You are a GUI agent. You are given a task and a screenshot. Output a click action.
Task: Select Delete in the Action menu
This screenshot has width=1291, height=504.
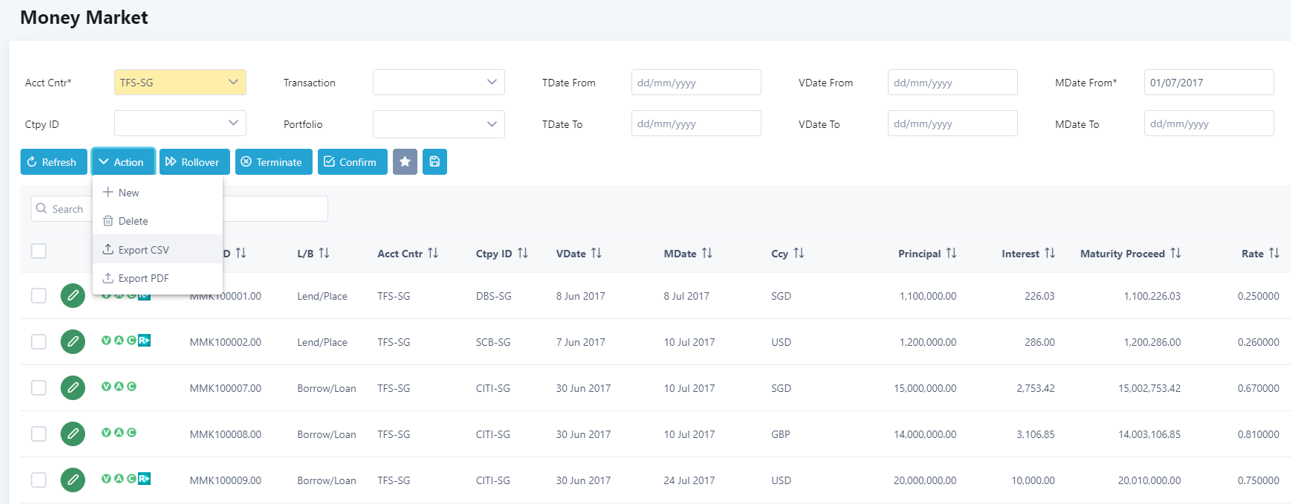132,221
